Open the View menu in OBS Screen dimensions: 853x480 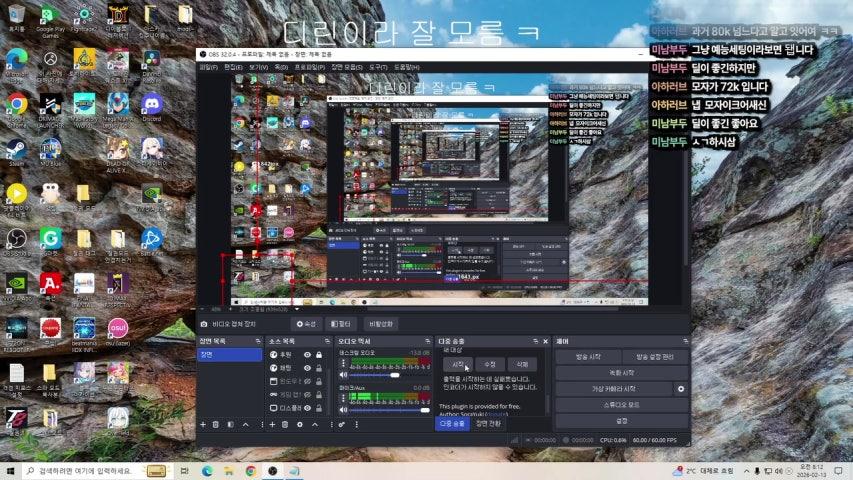click(258, 67)
